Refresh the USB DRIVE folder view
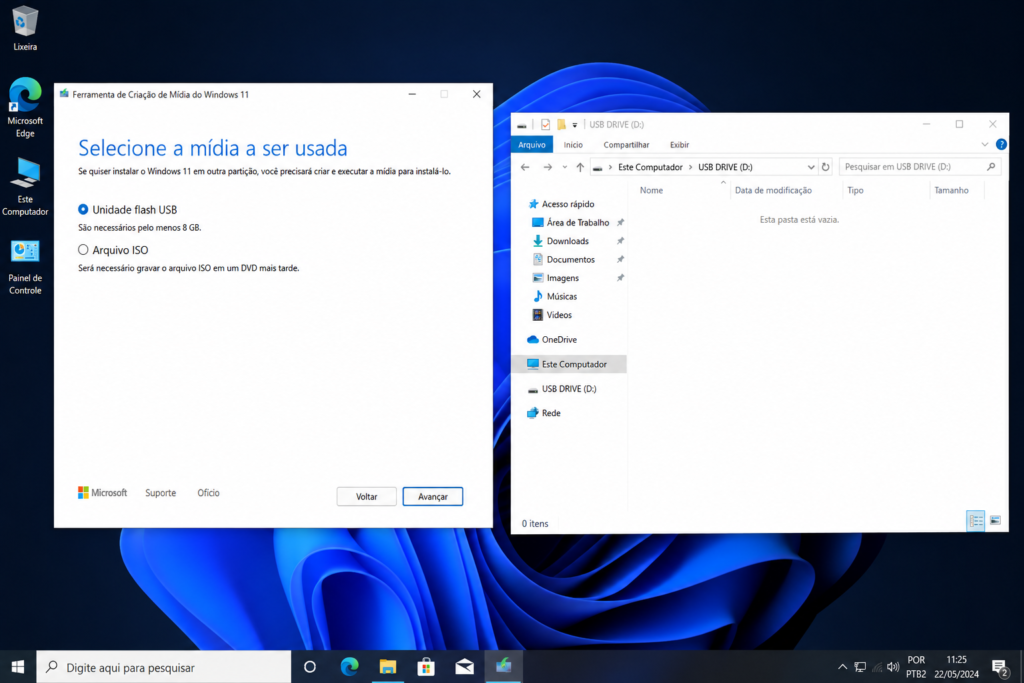 tap(825, 167)
